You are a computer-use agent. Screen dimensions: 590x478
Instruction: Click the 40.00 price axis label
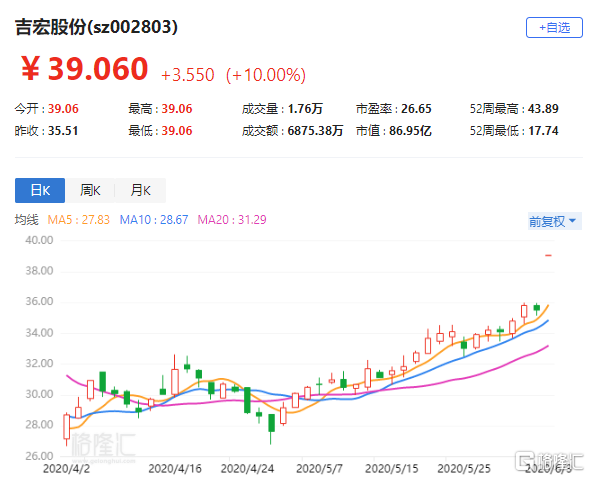point(39,240)
